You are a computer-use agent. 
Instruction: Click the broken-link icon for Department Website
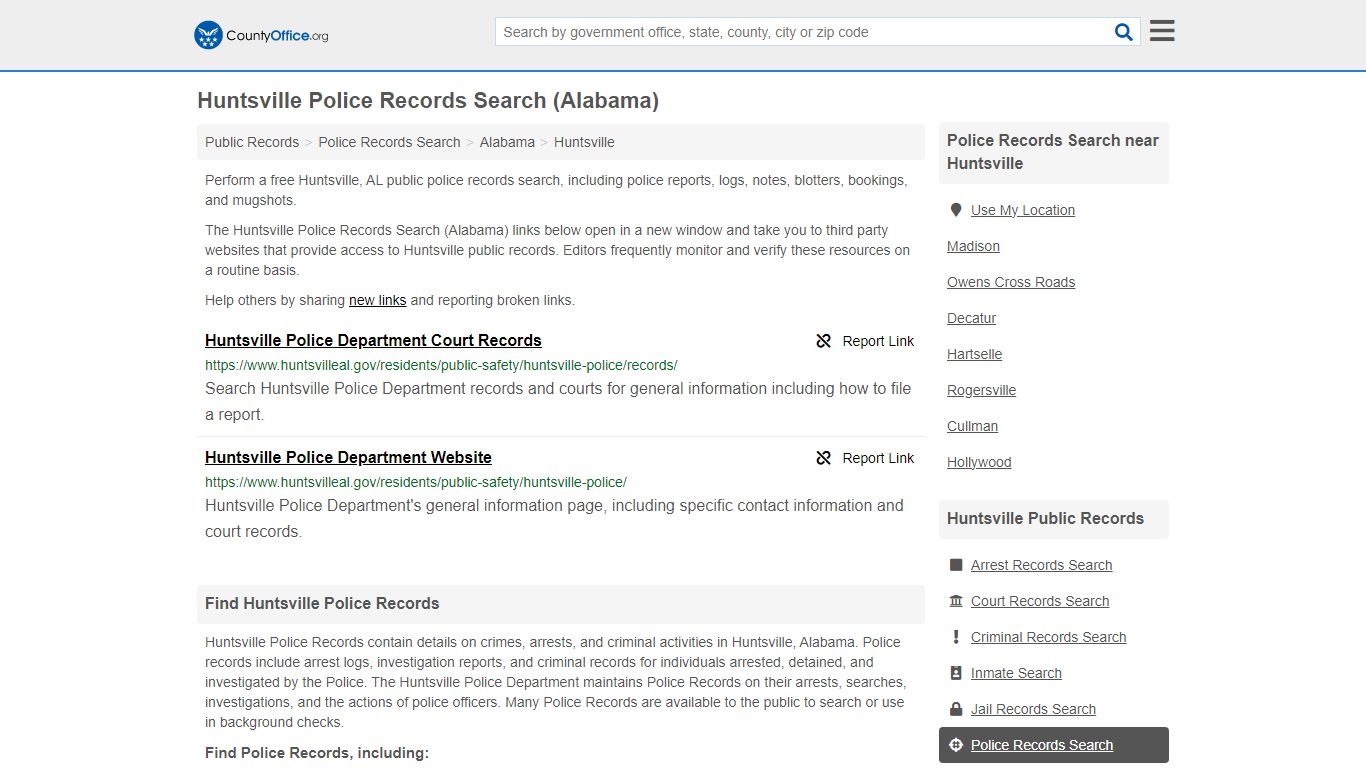(x=824, y=458)
